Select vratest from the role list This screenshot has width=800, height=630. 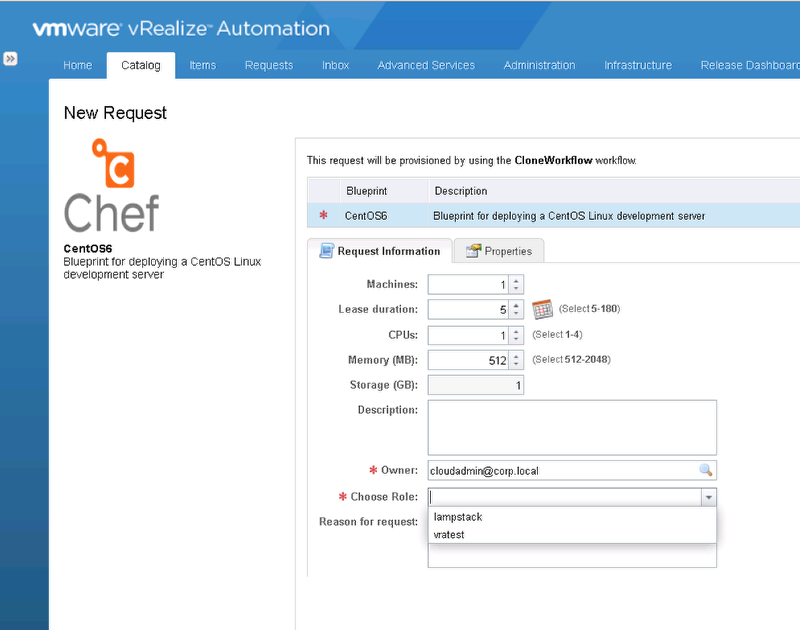(450, 535)
